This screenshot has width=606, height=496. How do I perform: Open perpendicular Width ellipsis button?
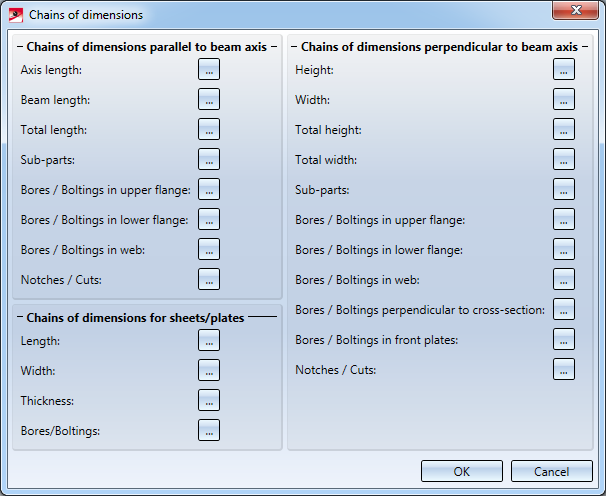[564, 99]
